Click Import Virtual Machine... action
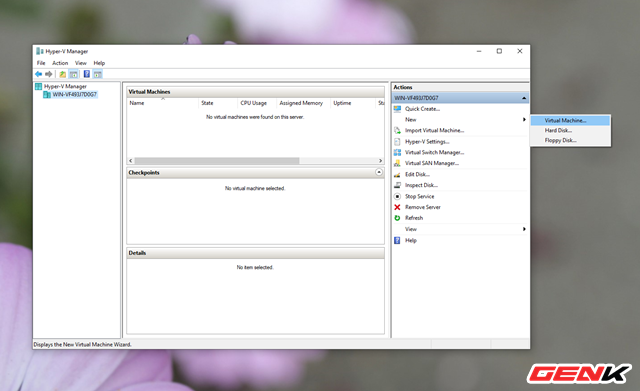Viewport: 640px width, 391px height. (x=435, y=130)
